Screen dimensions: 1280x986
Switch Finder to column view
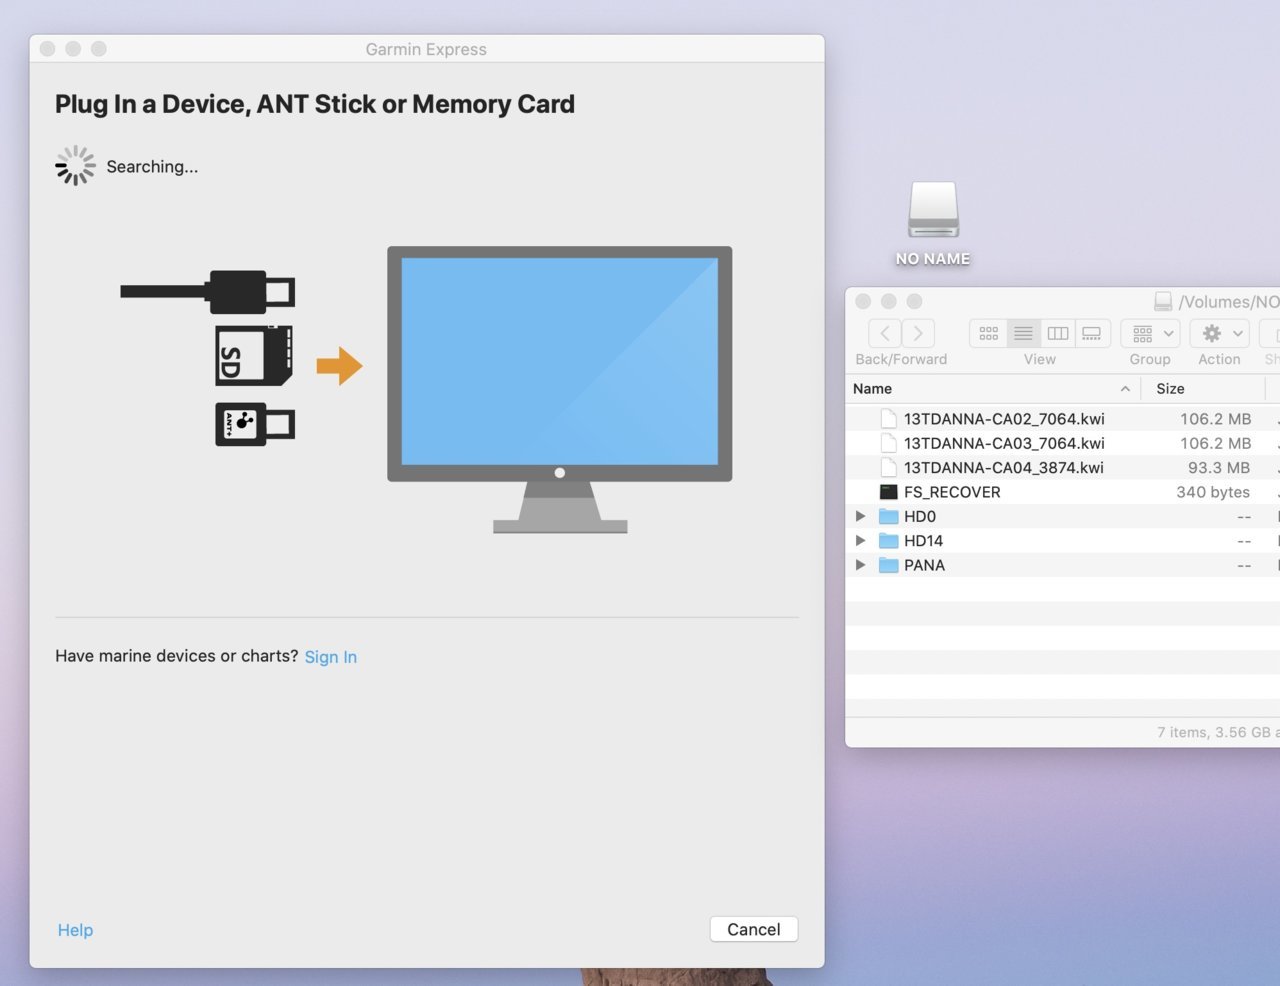pyautogui.click(x=1058, y=333)
